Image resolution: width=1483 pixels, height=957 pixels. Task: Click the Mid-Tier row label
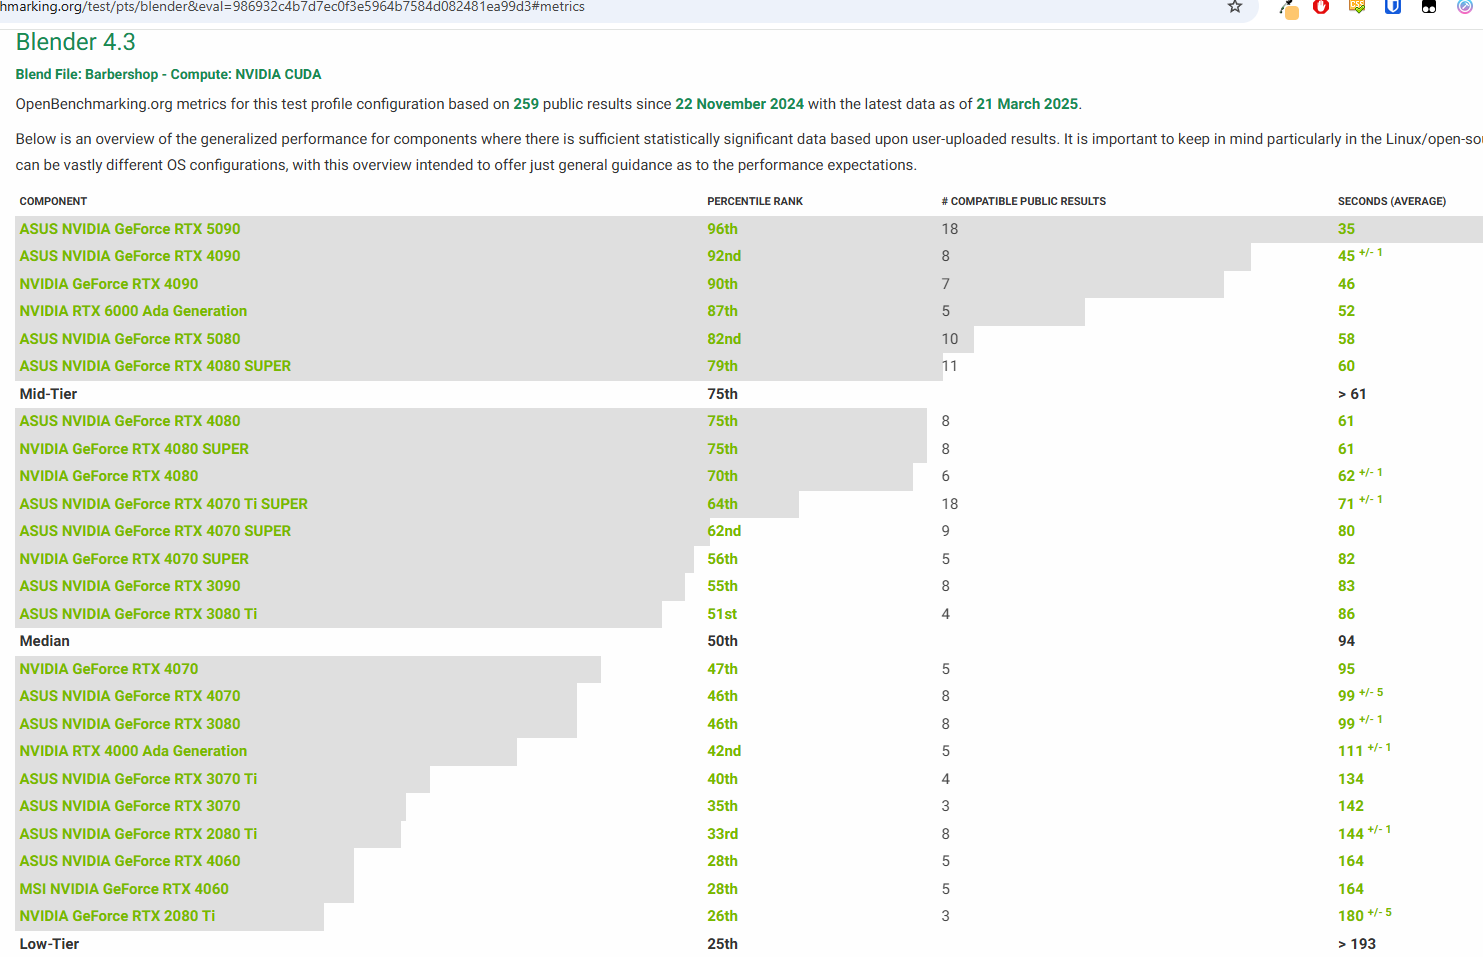coord(48,394)
